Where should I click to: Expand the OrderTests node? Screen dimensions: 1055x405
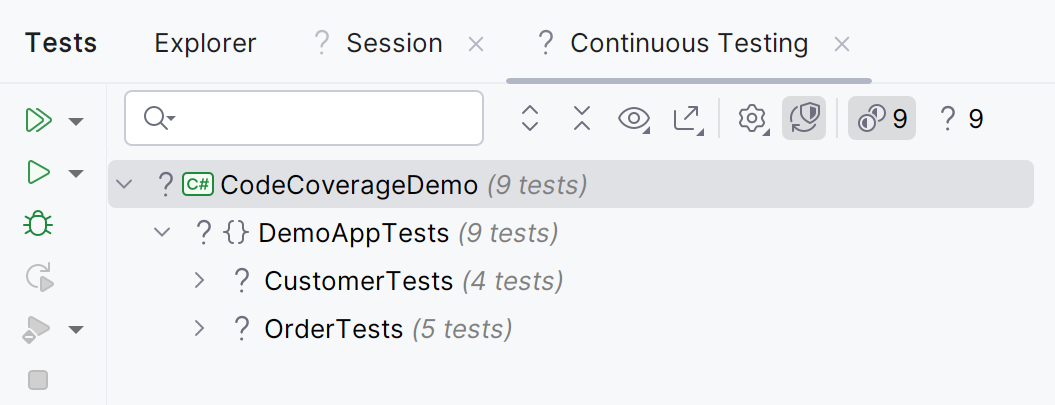coord(199,328)
